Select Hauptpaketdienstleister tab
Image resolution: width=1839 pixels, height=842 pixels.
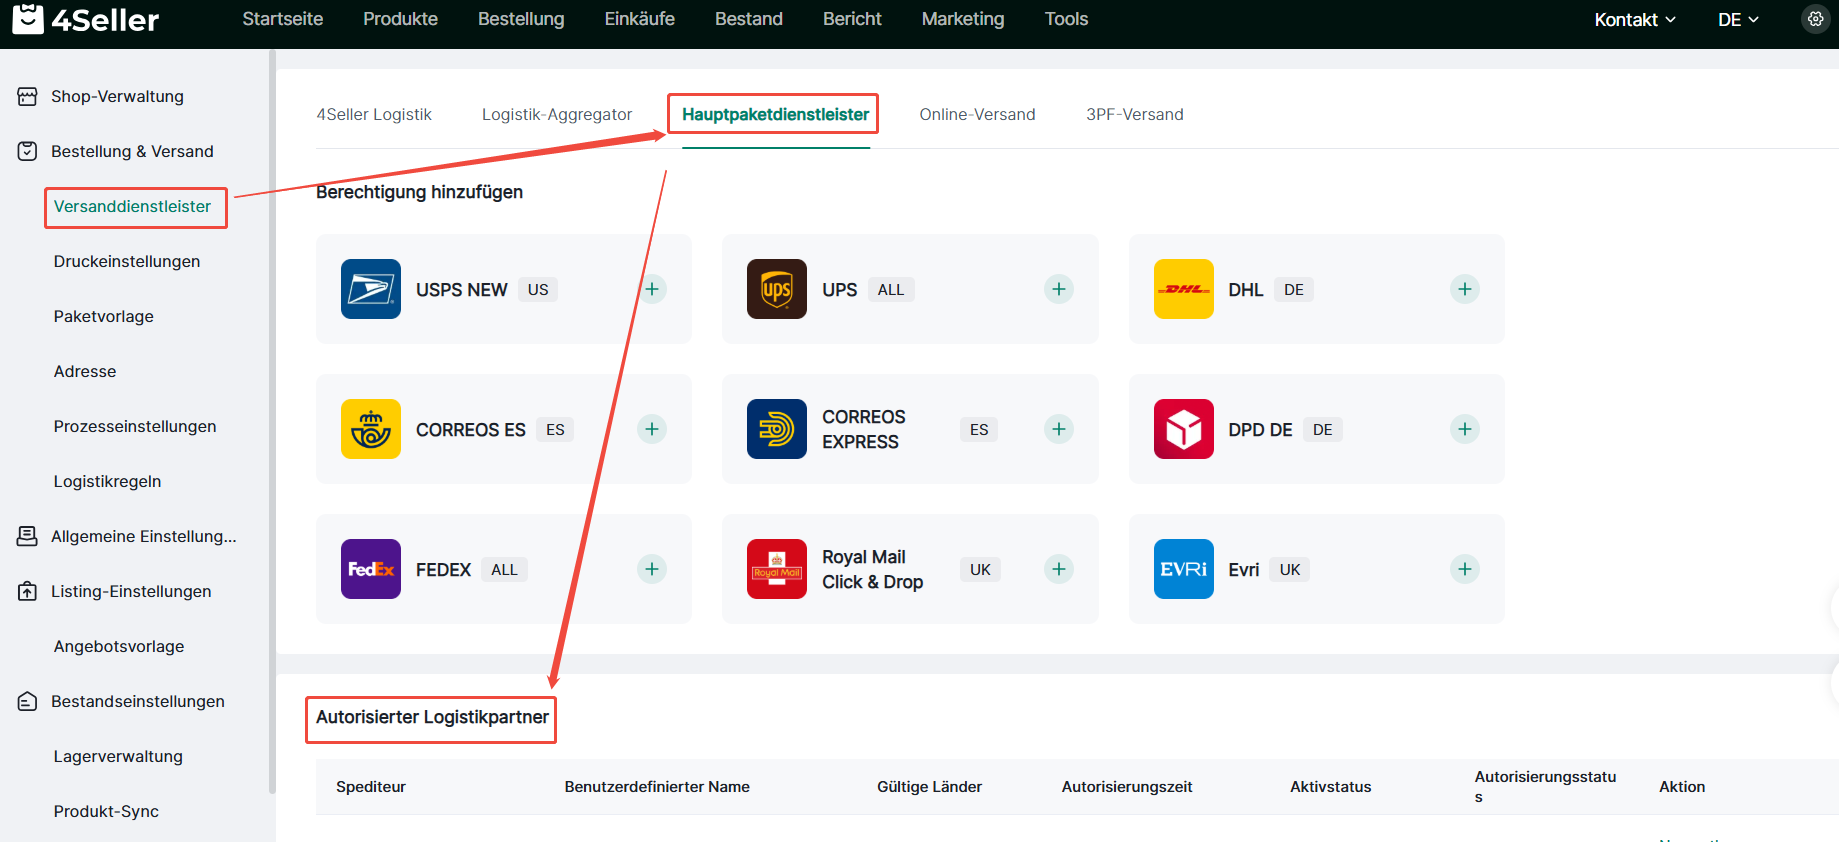tap(776, 114)
